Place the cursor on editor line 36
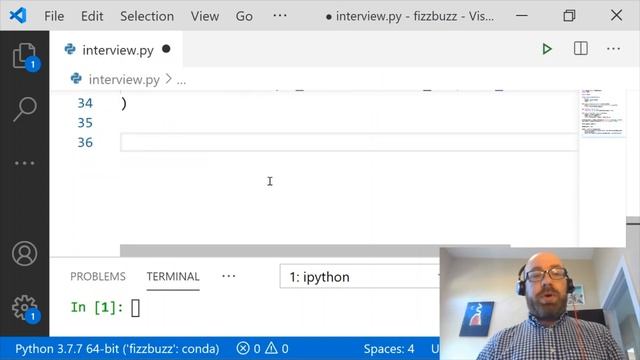The height and width of the screenshot is (360, 640). coord(349,142)
